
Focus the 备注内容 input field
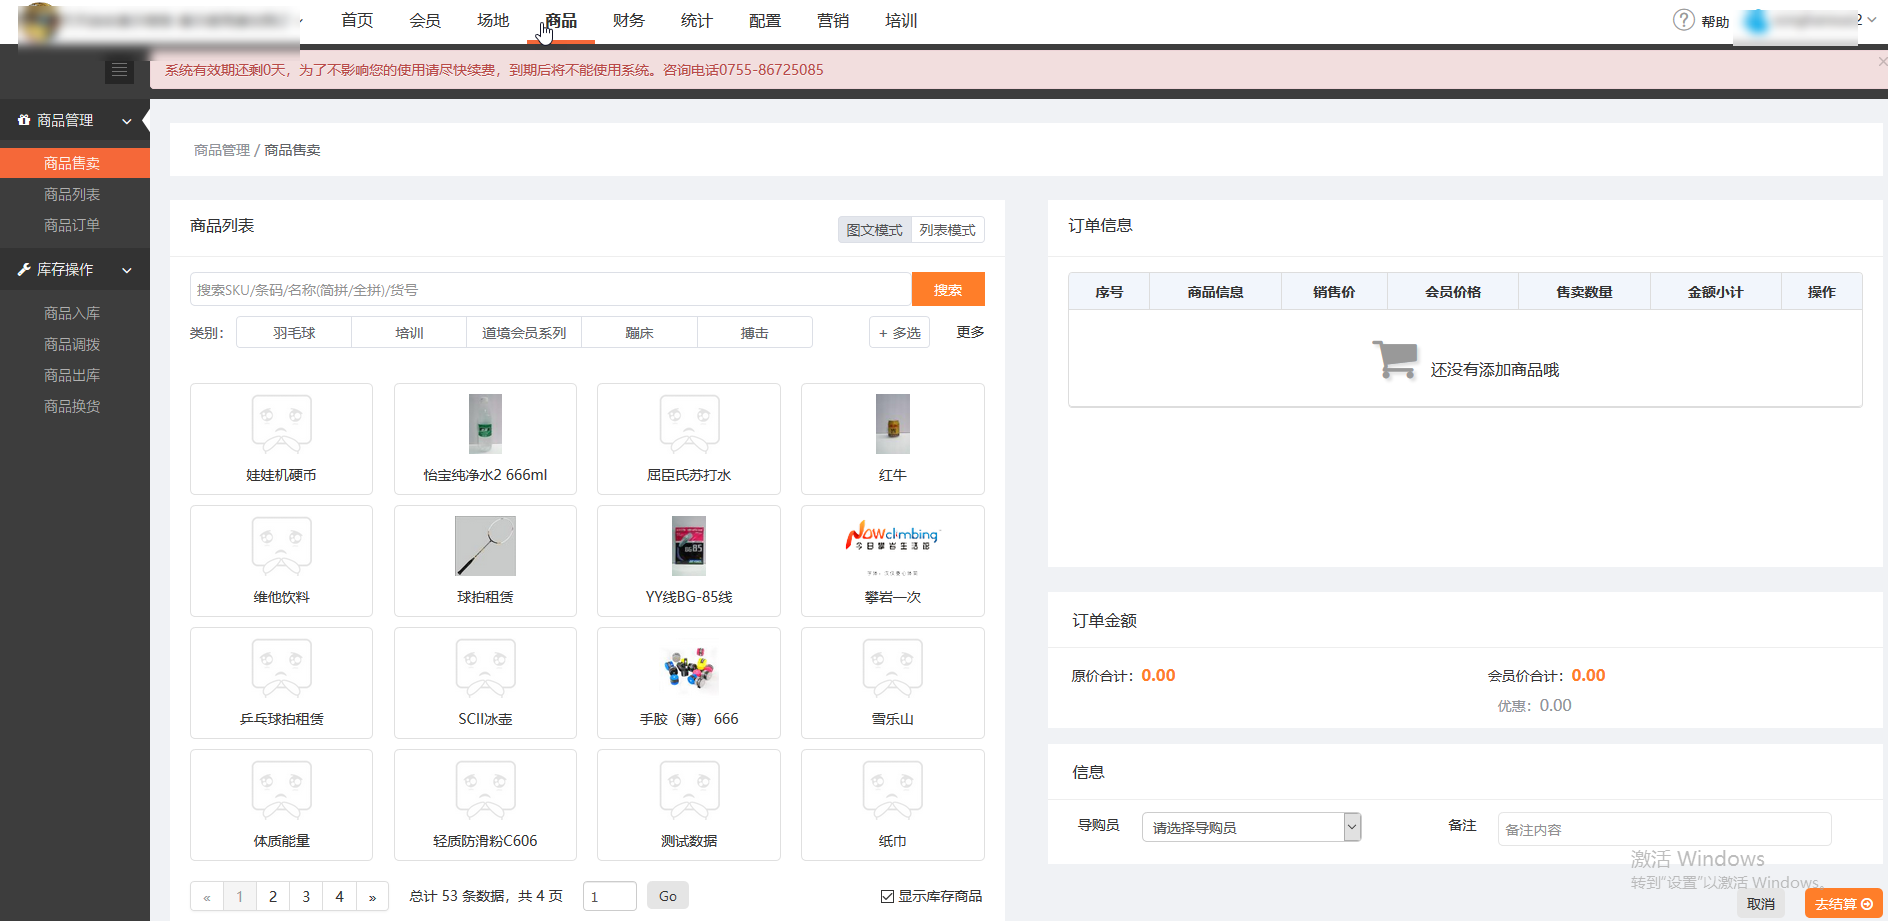click(x=1664, y=829)
